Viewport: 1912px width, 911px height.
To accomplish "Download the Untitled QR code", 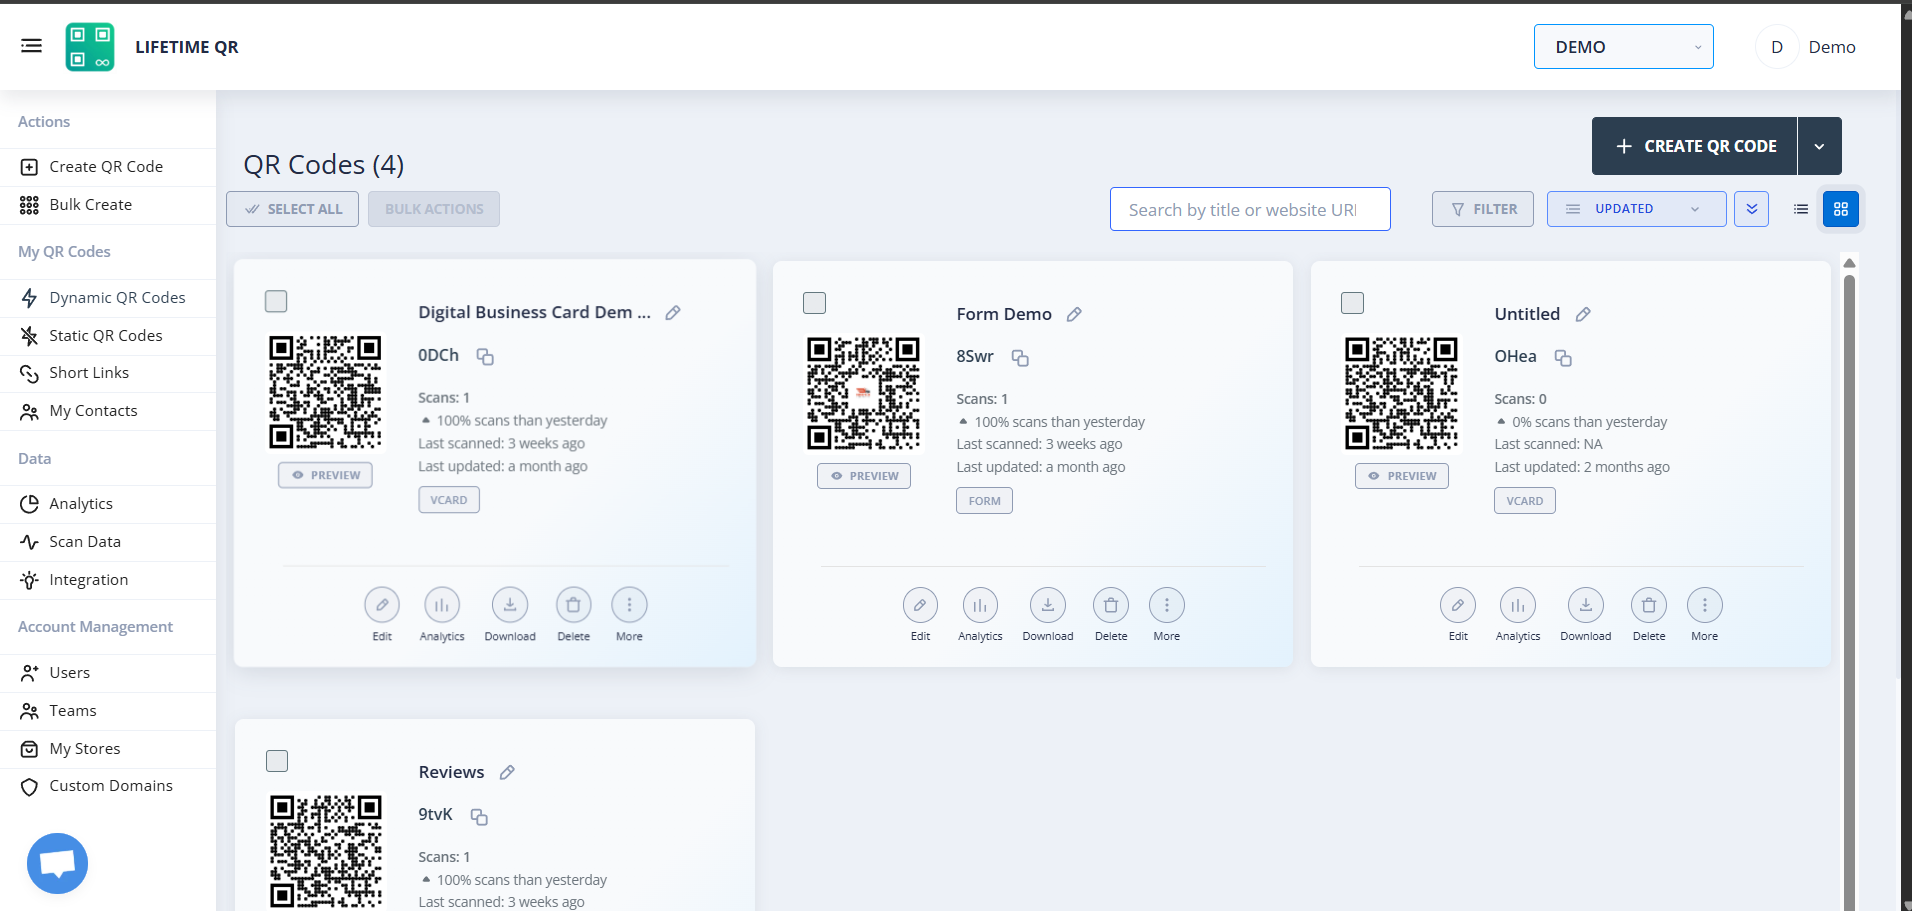I will coord(1586,605).
